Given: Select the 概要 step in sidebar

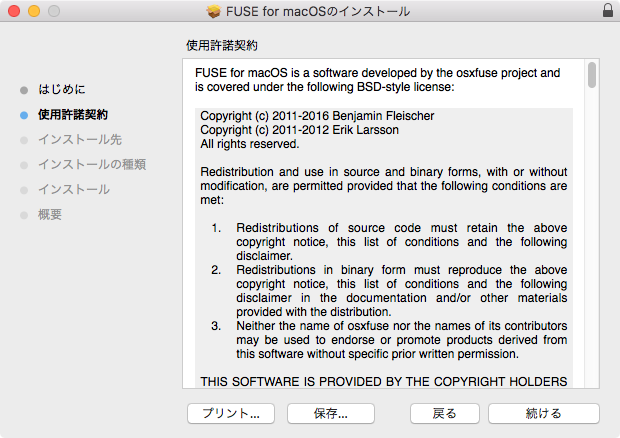Looking at the screenshot, I should pyautogui.click(x=50, y=215).
